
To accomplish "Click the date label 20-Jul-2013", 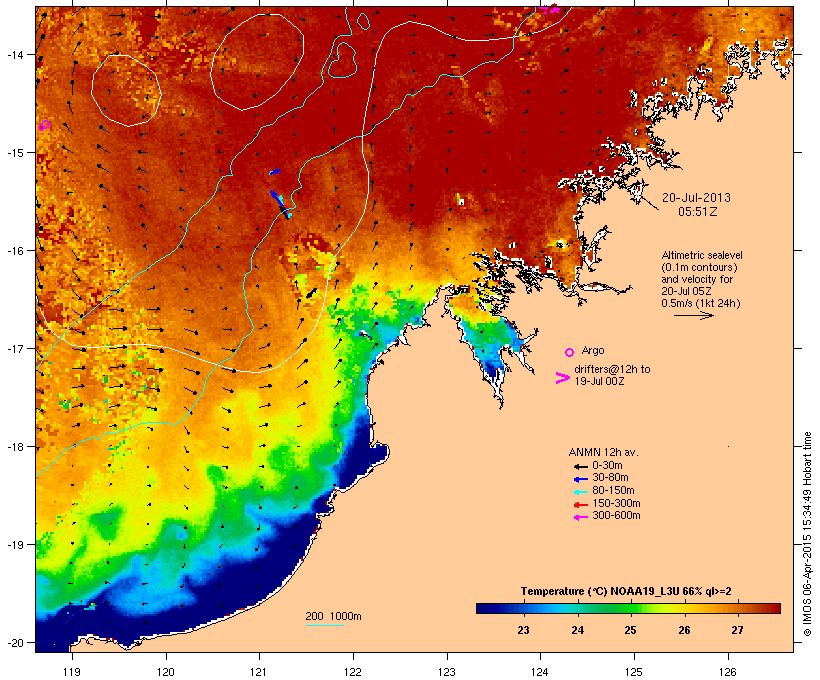I will pos(696,198).
